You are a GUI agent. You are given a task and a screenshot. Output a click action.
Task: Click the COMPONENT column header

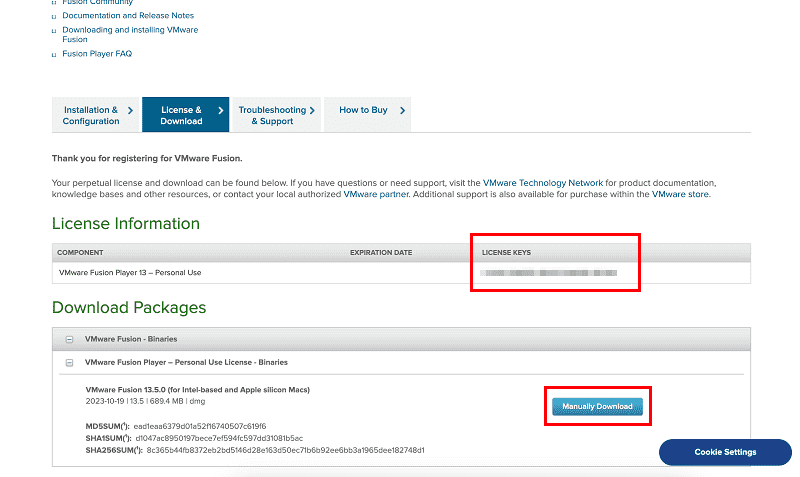[x=80, y=253]
